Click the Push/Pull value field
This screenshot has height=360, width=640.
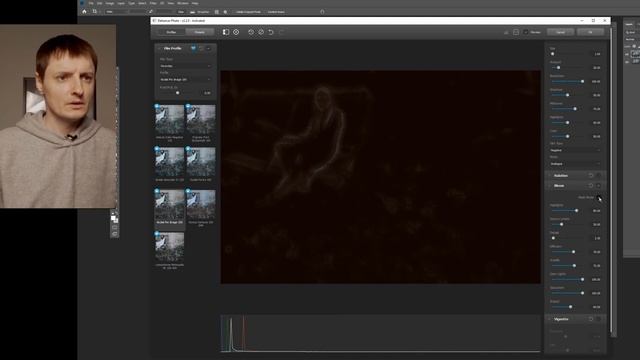(x=207, y=93)
